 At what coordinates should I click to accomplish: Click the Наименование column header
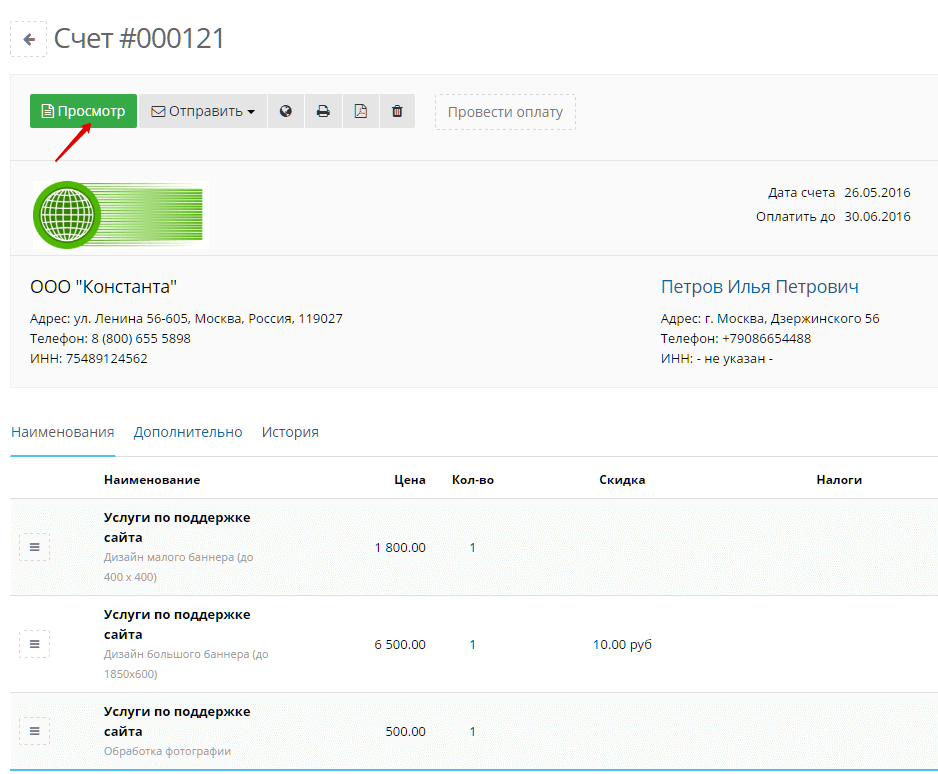click(151, 480)
